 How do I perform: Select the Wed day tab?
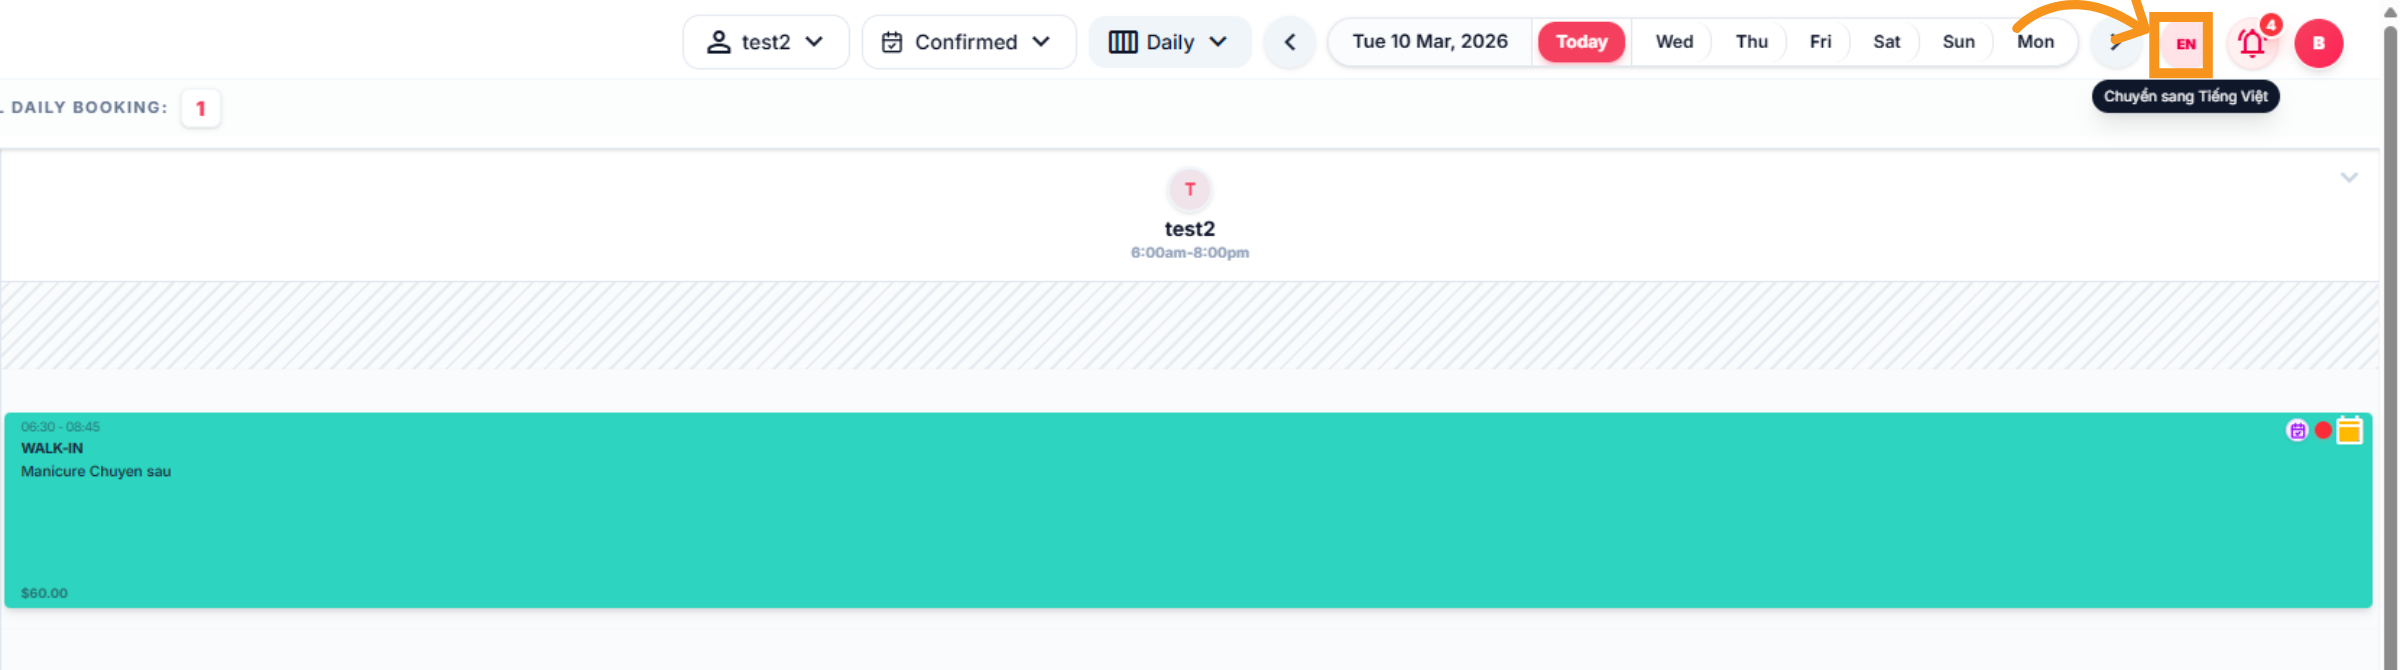click(x=1674, y=42)
